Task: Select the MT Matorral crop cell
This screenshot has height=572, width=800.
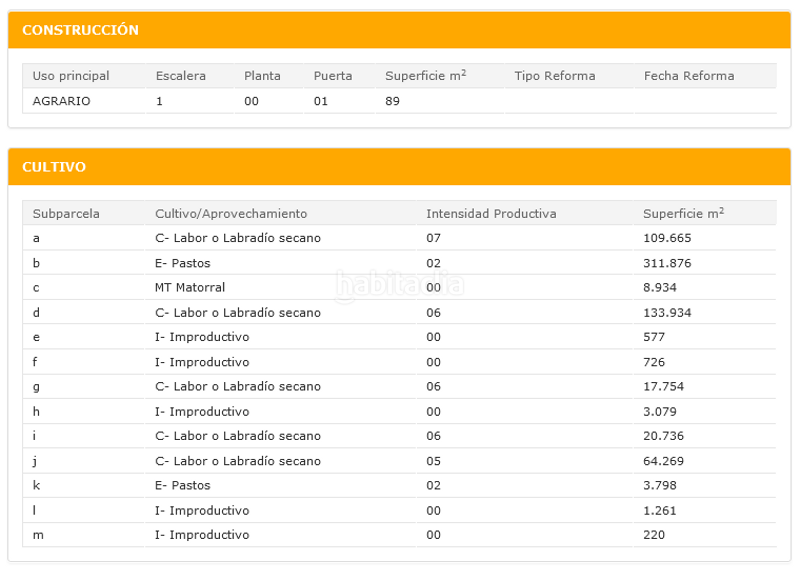Action: click(190, 288)
